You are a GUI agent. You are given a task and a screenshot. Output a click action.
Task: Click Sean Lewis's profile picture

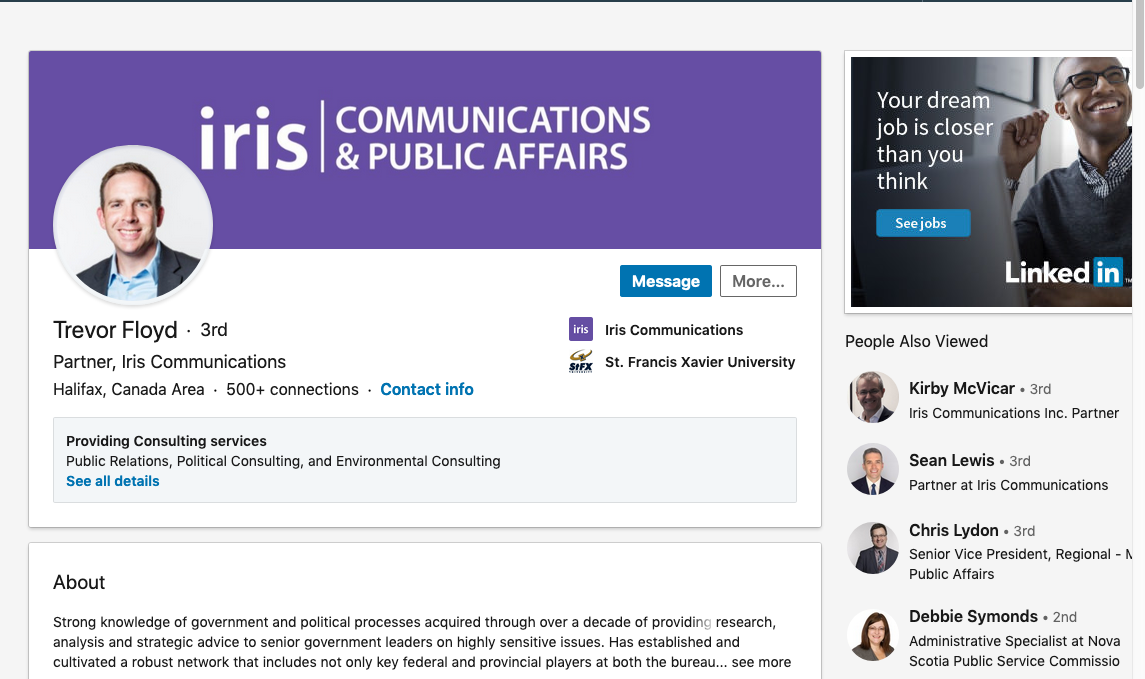pos(873,469)
